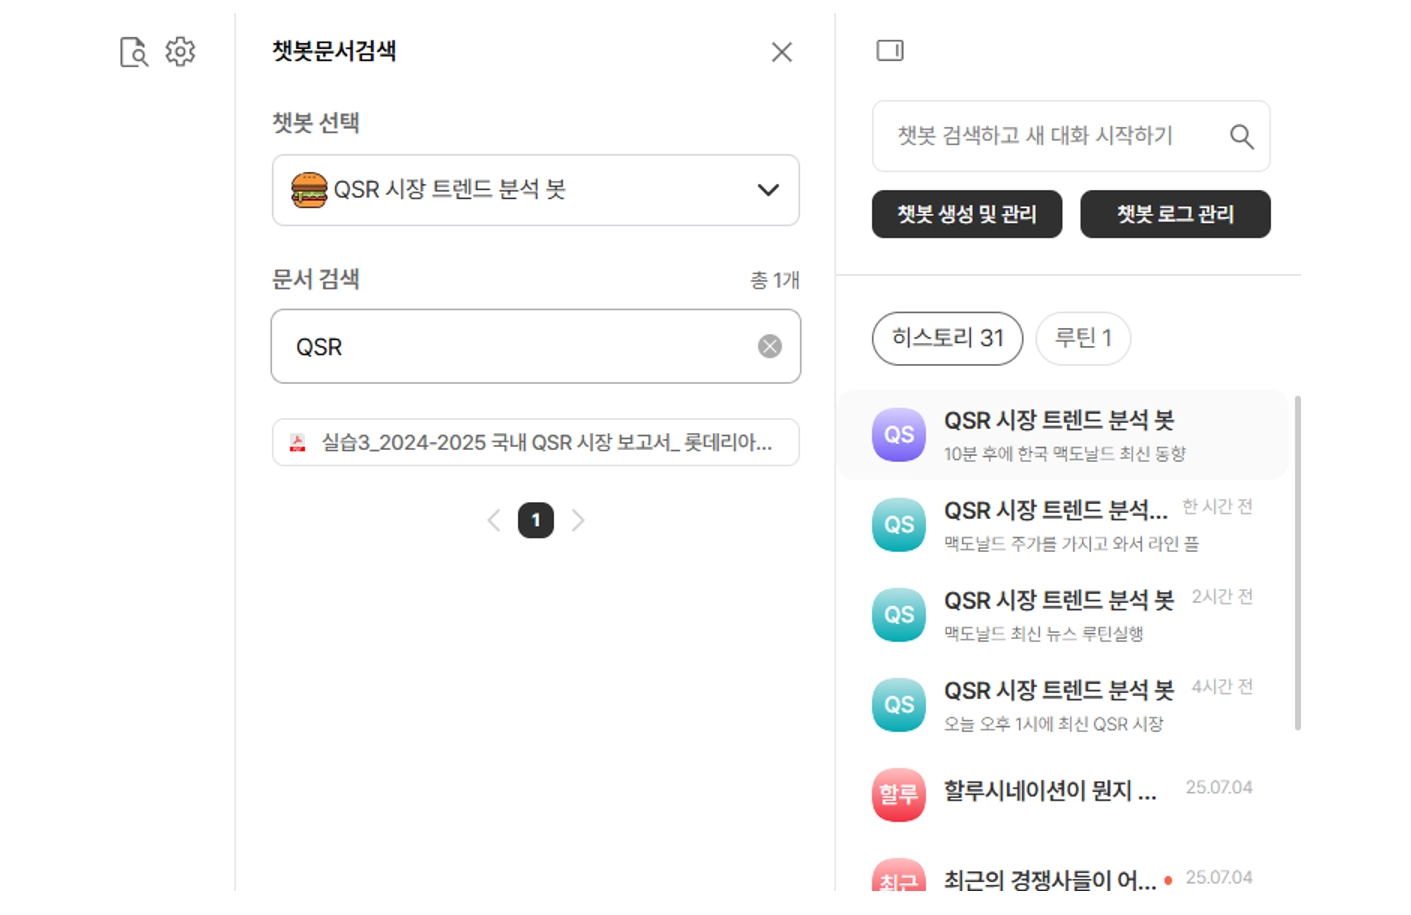Go to the next results page

pyautogui.click(x=578, y=520)
